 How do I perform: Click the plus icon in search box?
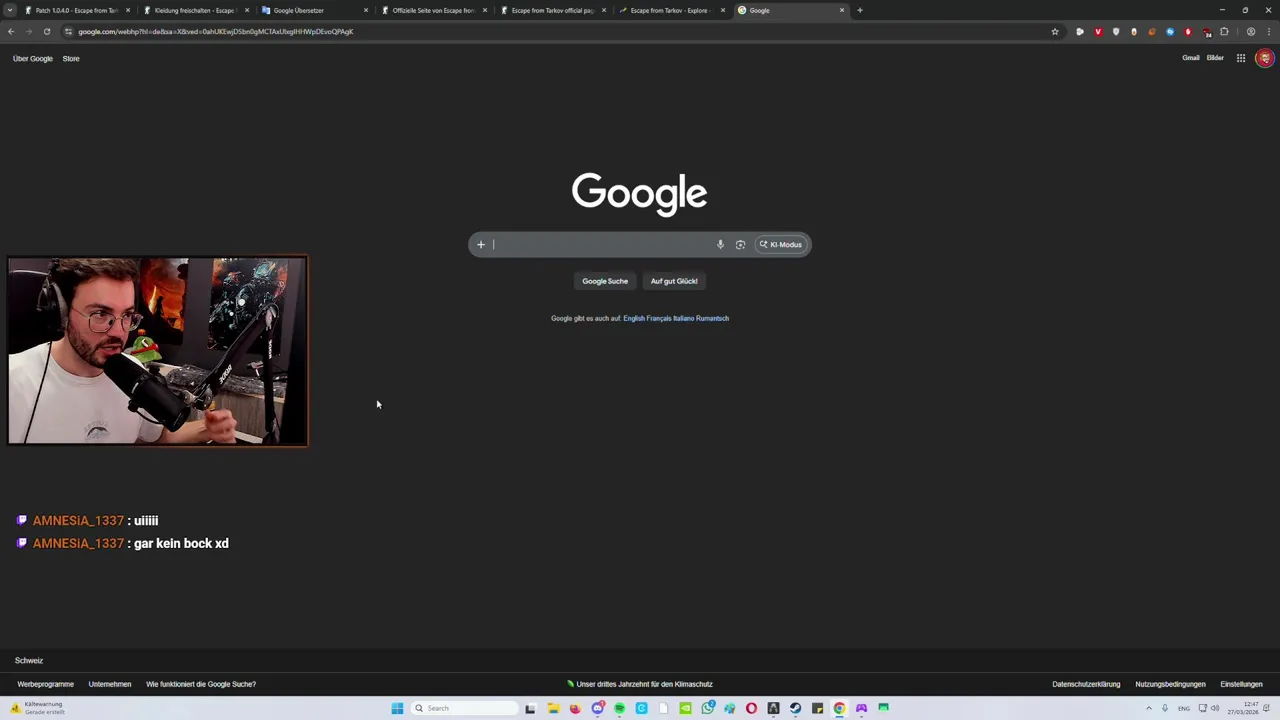(481, 244)
